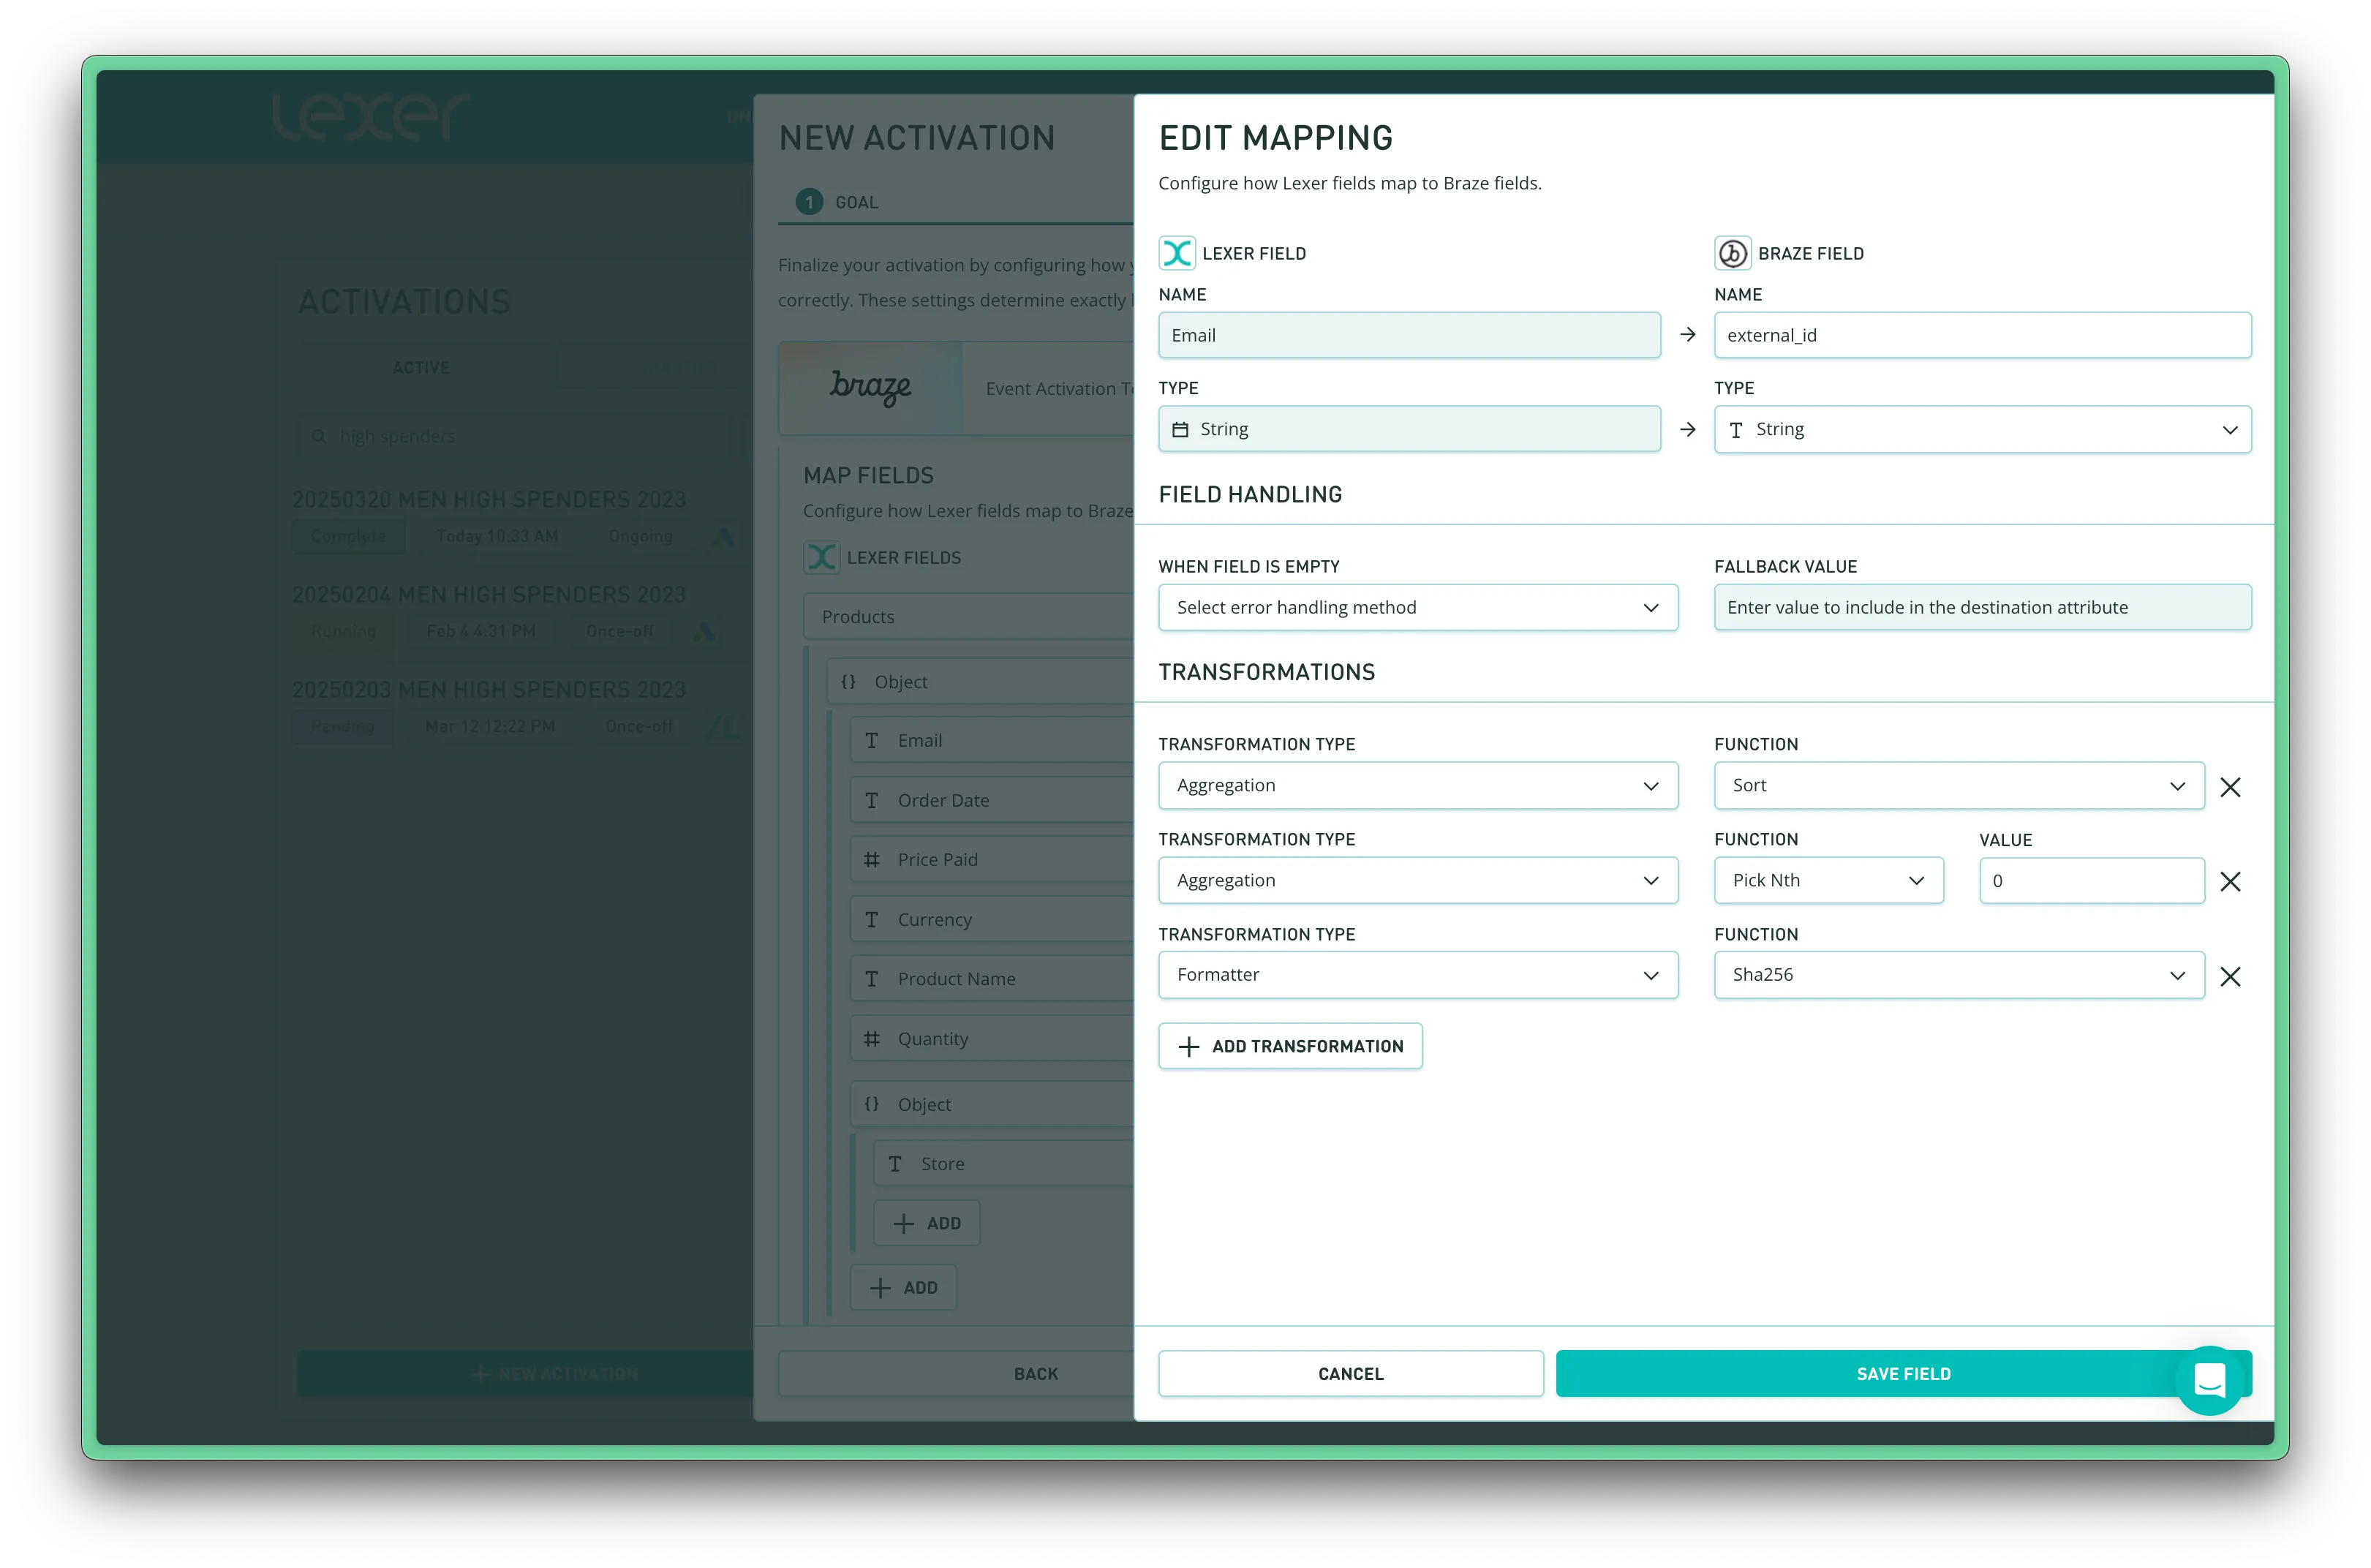Open the Pick Nth function dropdown

[x=1828, y=880]
